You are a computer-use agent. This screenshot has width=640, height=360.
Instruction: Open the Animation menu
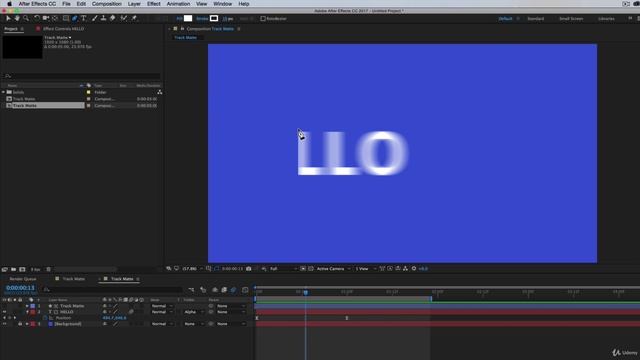pos(178,4)
